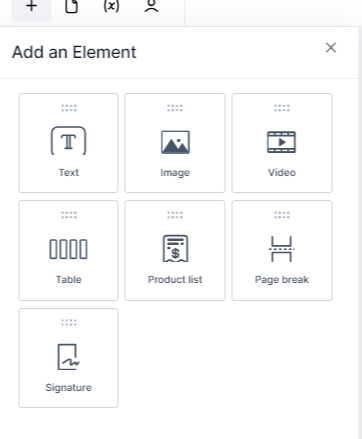Switch to the document page tab
The image size is (362, 439).
coord(71,7)
